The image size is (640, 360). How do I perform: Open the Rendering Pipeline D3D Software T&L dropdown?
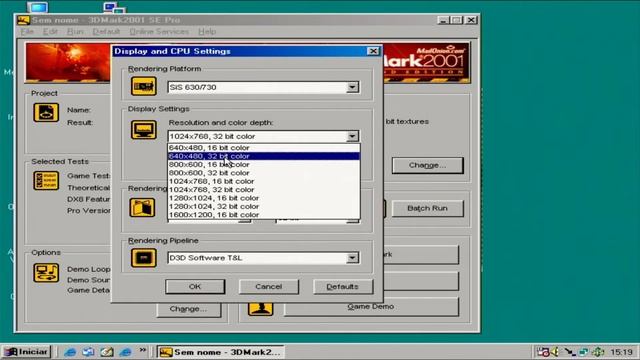[x=352, y=258]
